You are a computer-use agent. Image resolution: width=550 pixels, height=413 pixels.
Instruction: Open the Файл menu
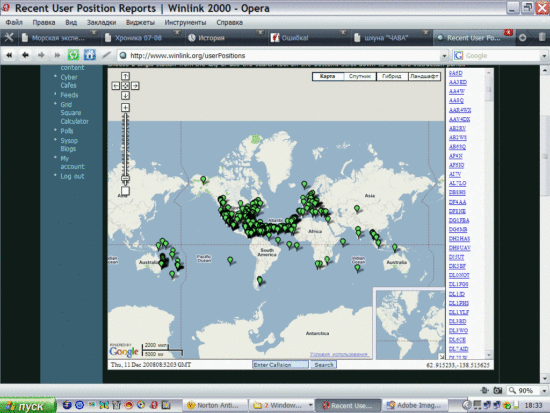14,22
